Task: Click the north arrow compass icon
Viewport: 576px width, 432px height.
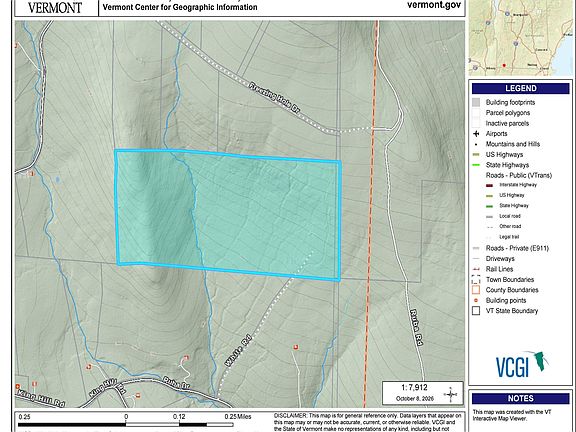Action: click(450, 395)
